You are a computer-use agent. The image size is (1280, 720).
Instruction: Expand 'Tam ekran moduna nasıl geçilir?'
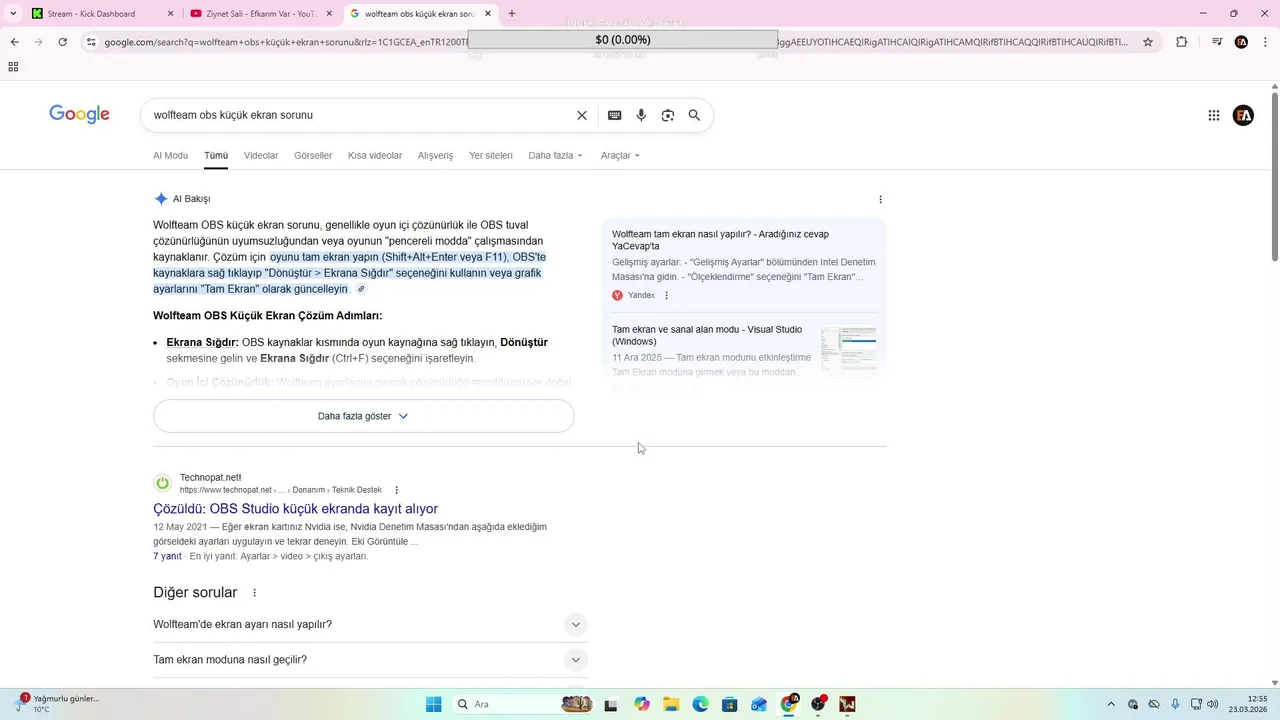tap(370, 660)
